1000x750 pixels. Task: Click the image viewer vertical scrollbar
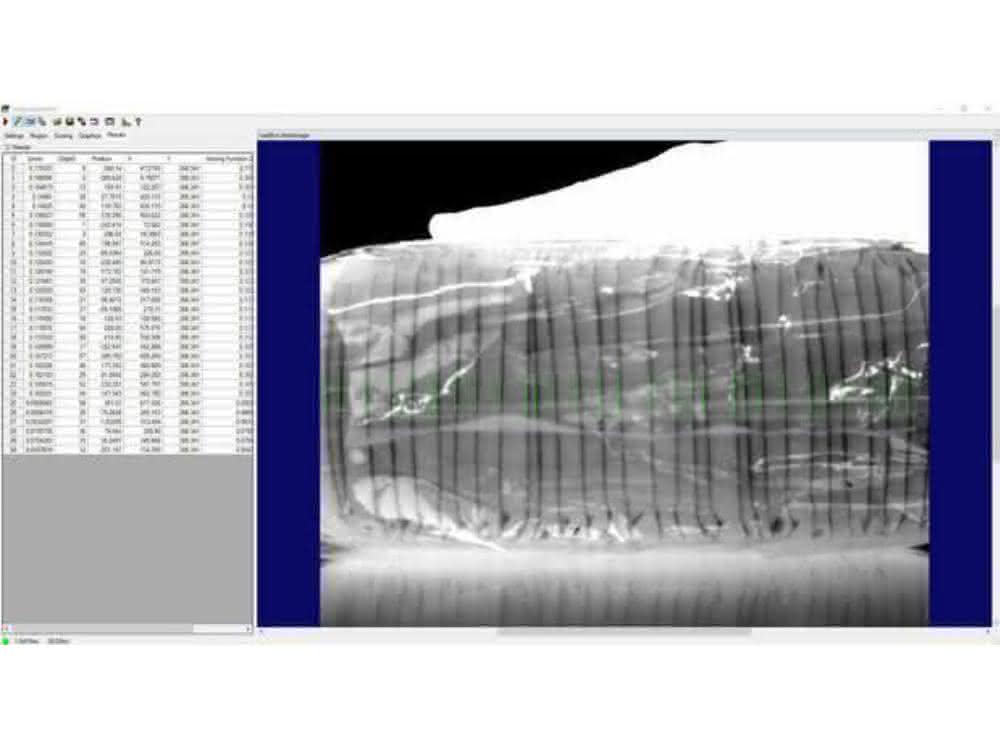click(996, 383)
